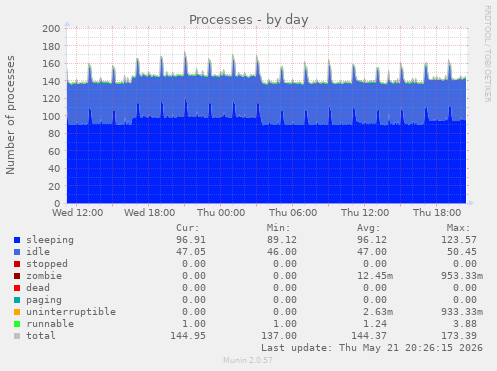Screen dimensions: 497x371
Task: Click uninterruptible average value 2.63m
Action: click(378, 312)
